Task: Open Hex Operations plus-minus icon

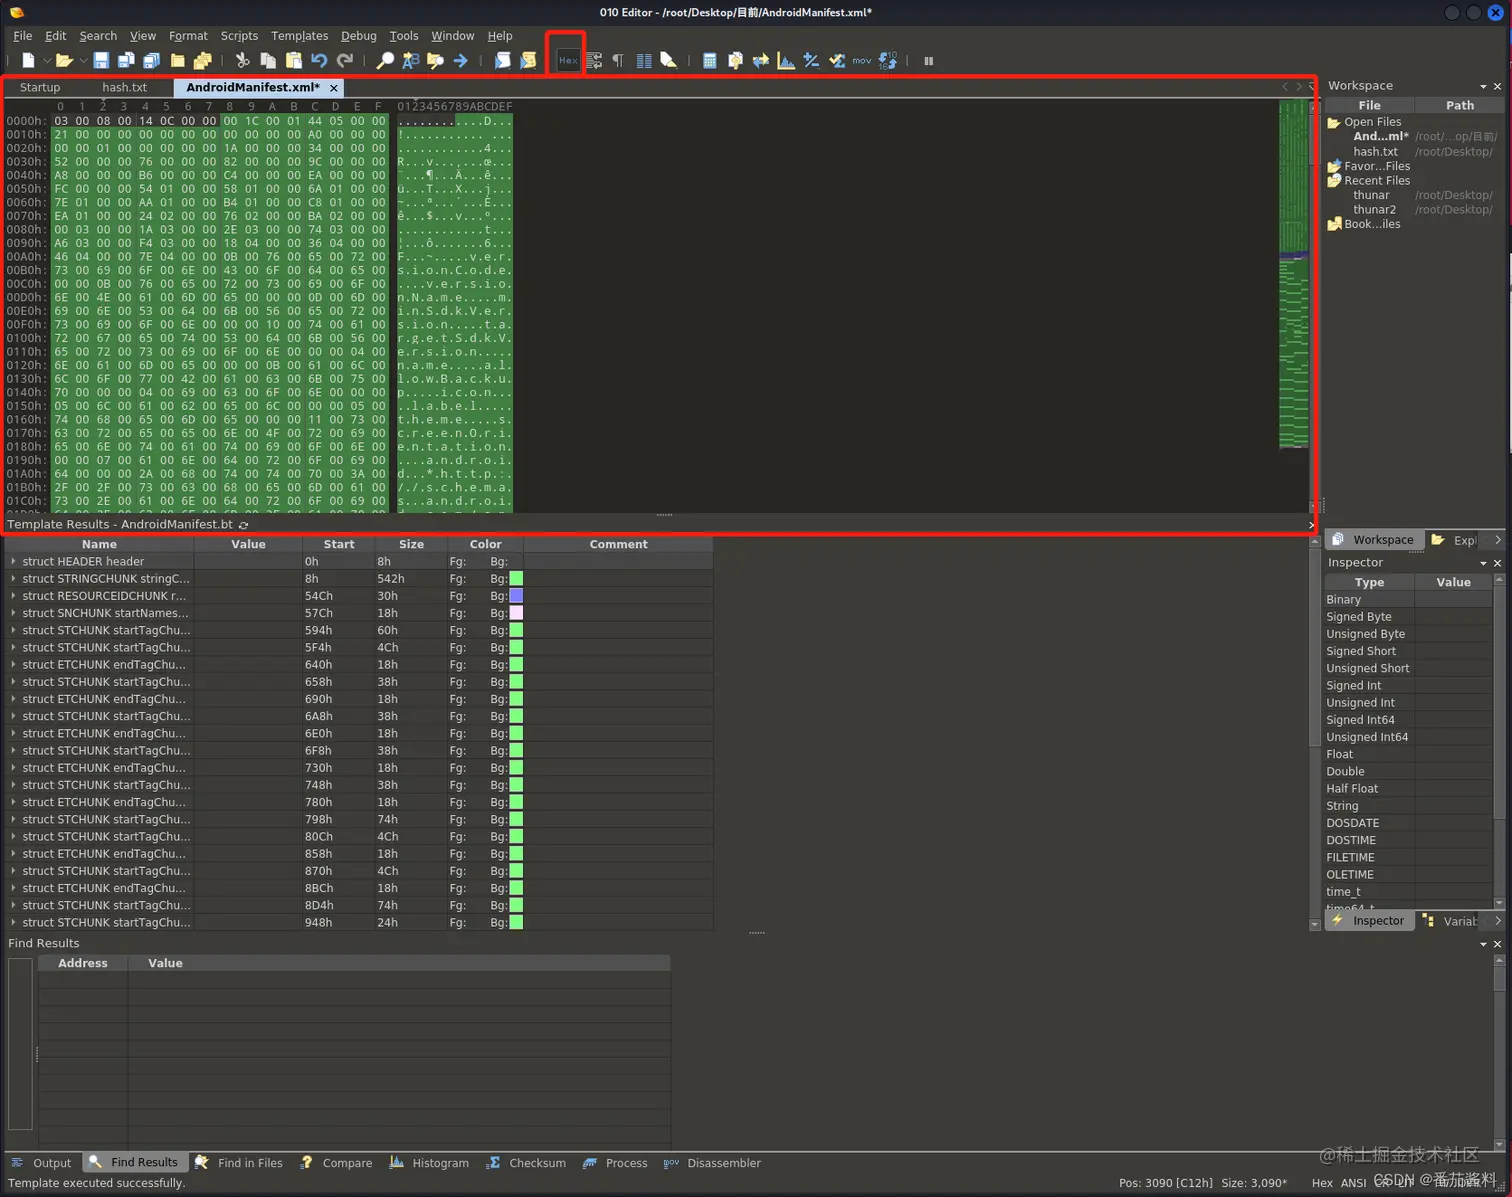Action: [x=811, y=61]
